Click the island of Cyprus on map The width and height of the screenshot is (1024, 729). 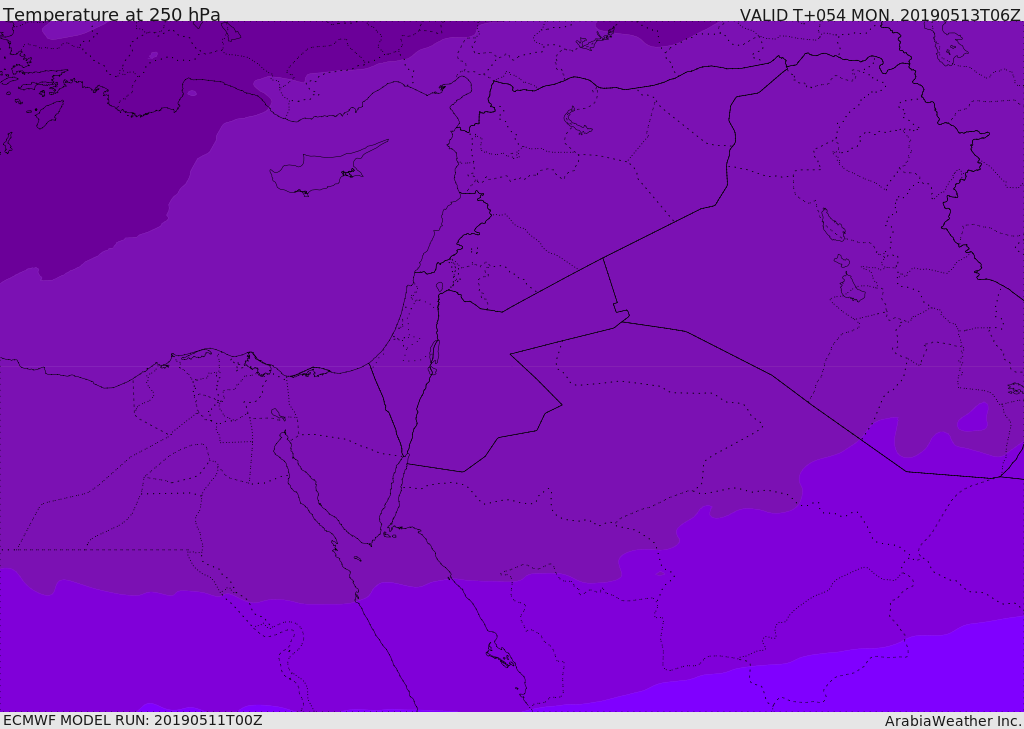(323, 170)
